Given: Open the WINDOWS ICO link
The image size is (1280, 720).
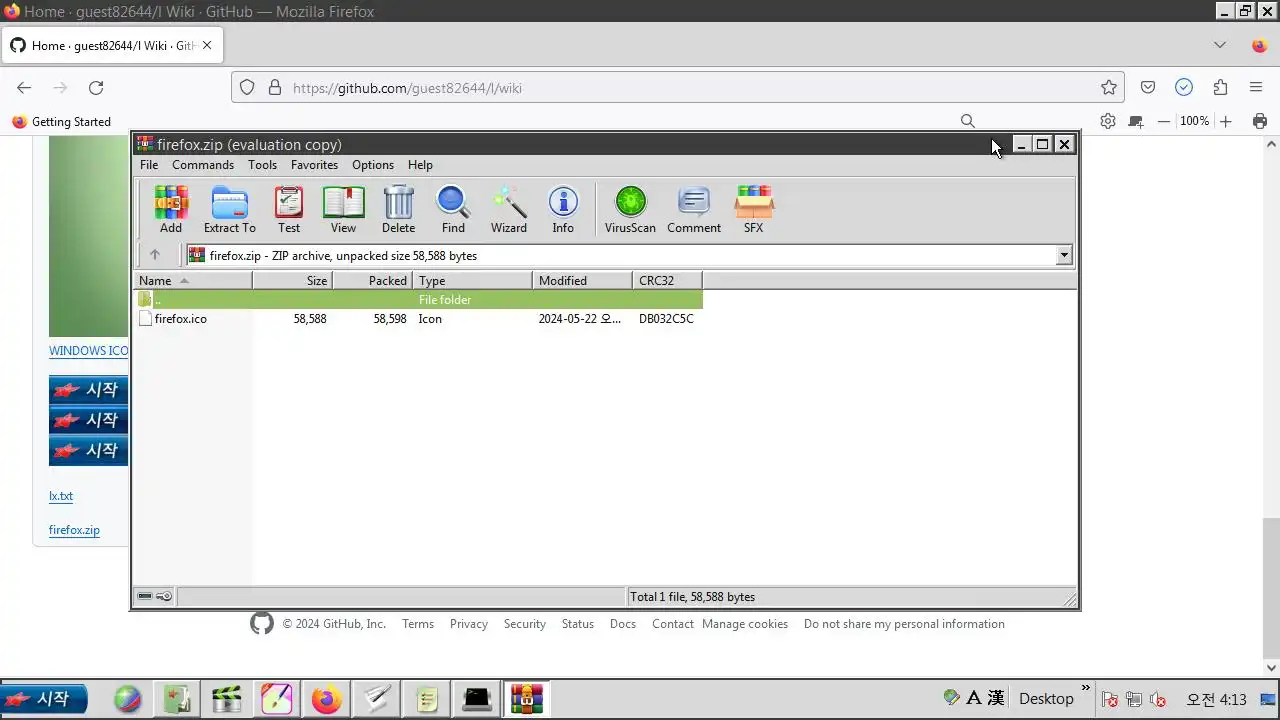Looking at the screenshot, I should pos(89,351).
